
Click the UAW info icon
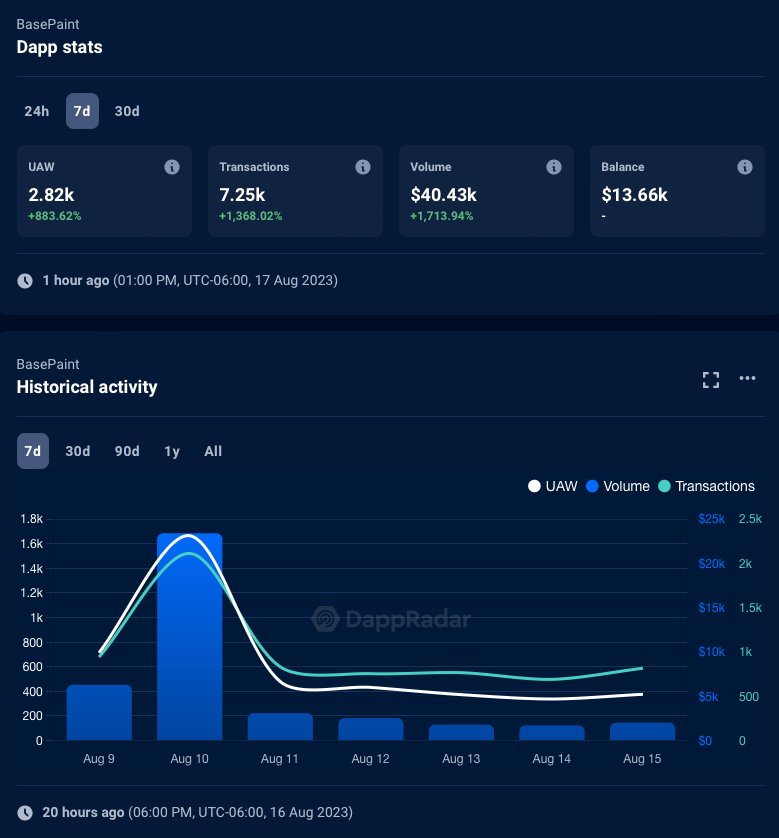[172, 167]
